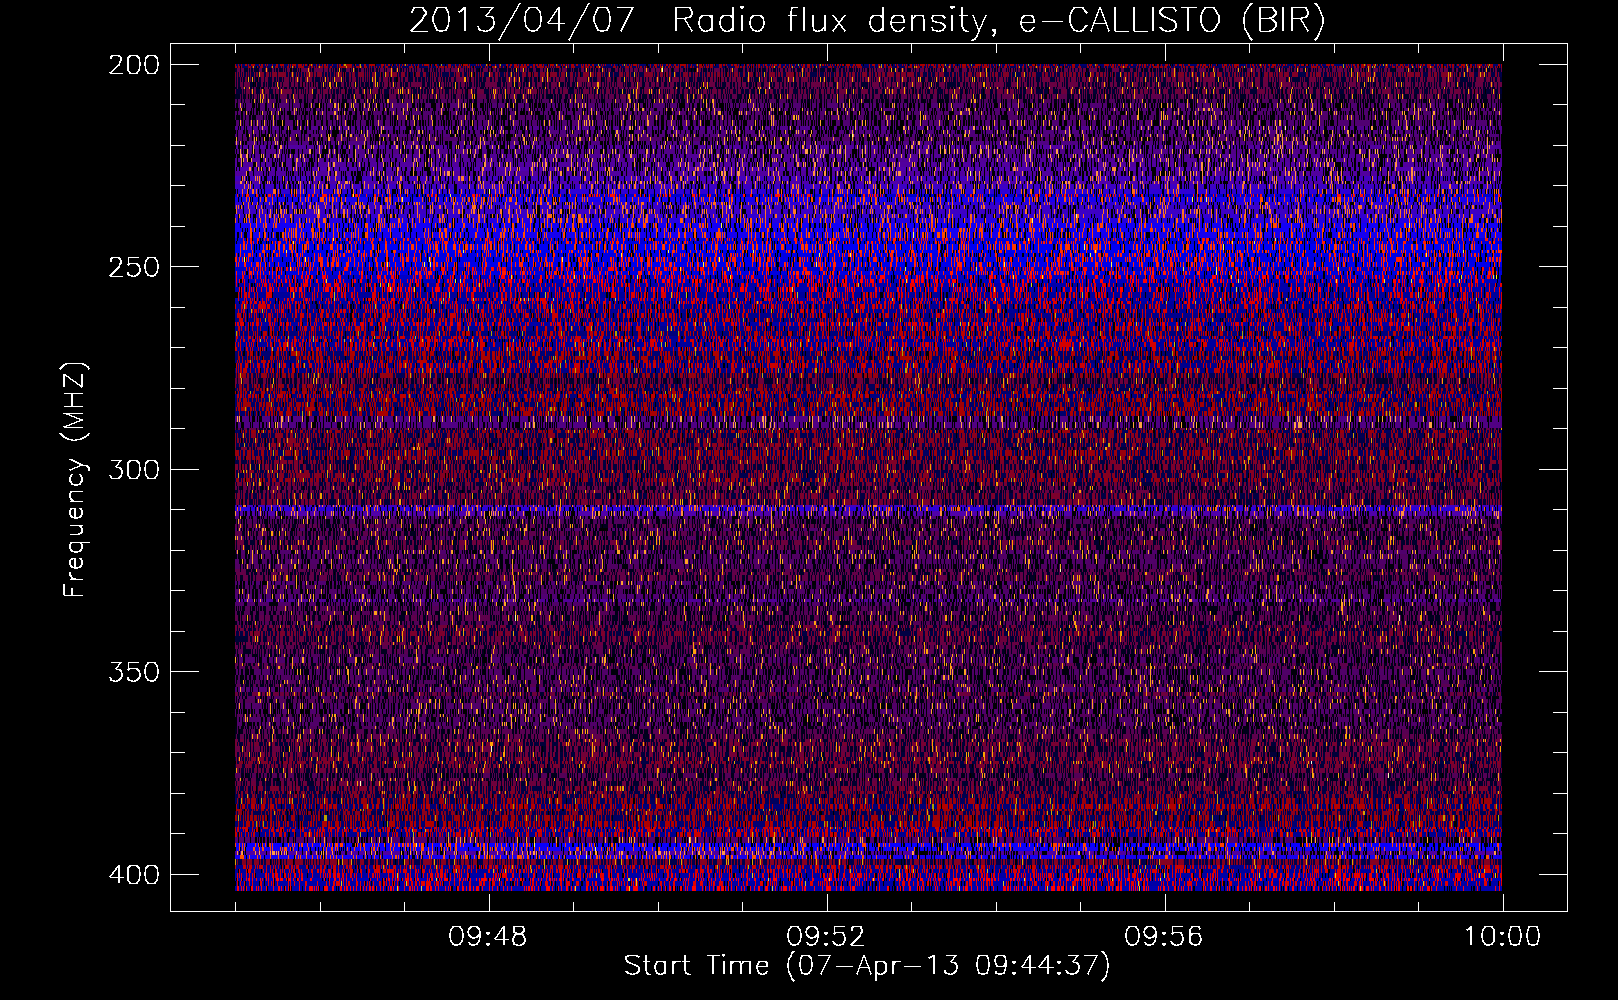
Task: Click the 200 frequency tick label
Action: point(134,65)
